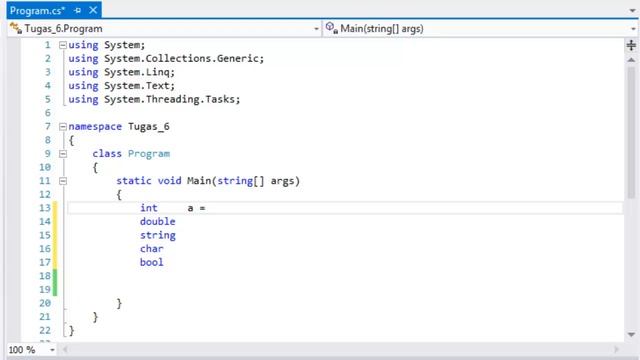Click 'Tugas_6' namespace name on line 7
The width and height of the screenshot is (640, 360).
click(x=149, y=127)
